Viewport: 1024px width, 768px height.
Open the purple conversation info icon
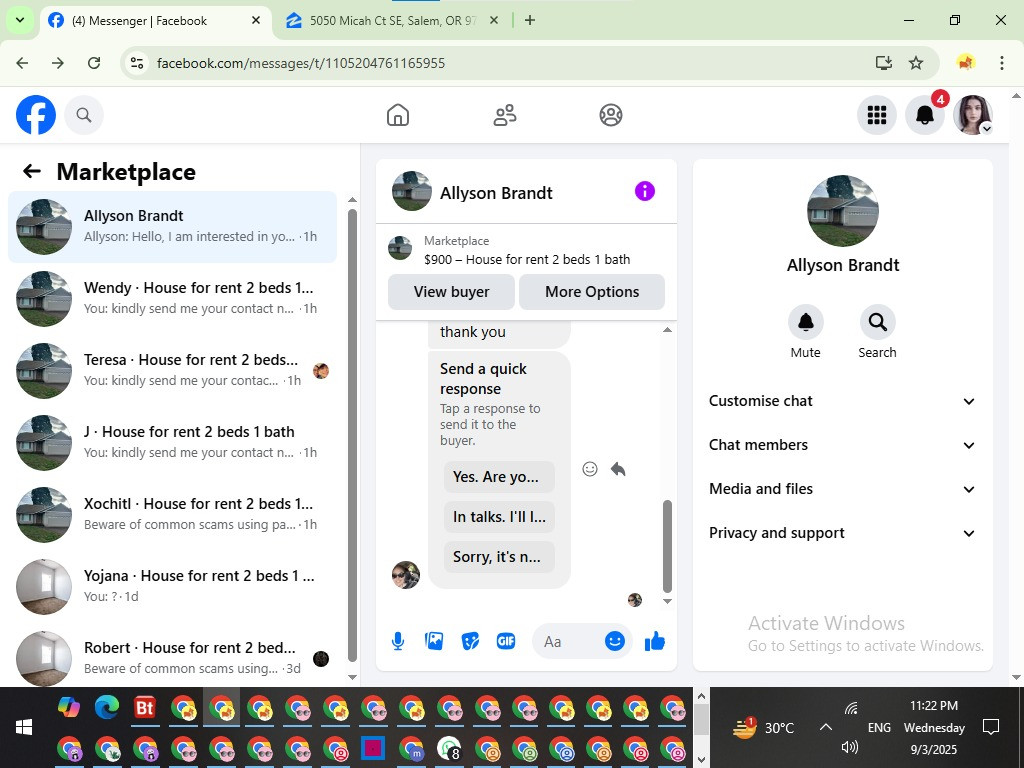click(645, 191)
